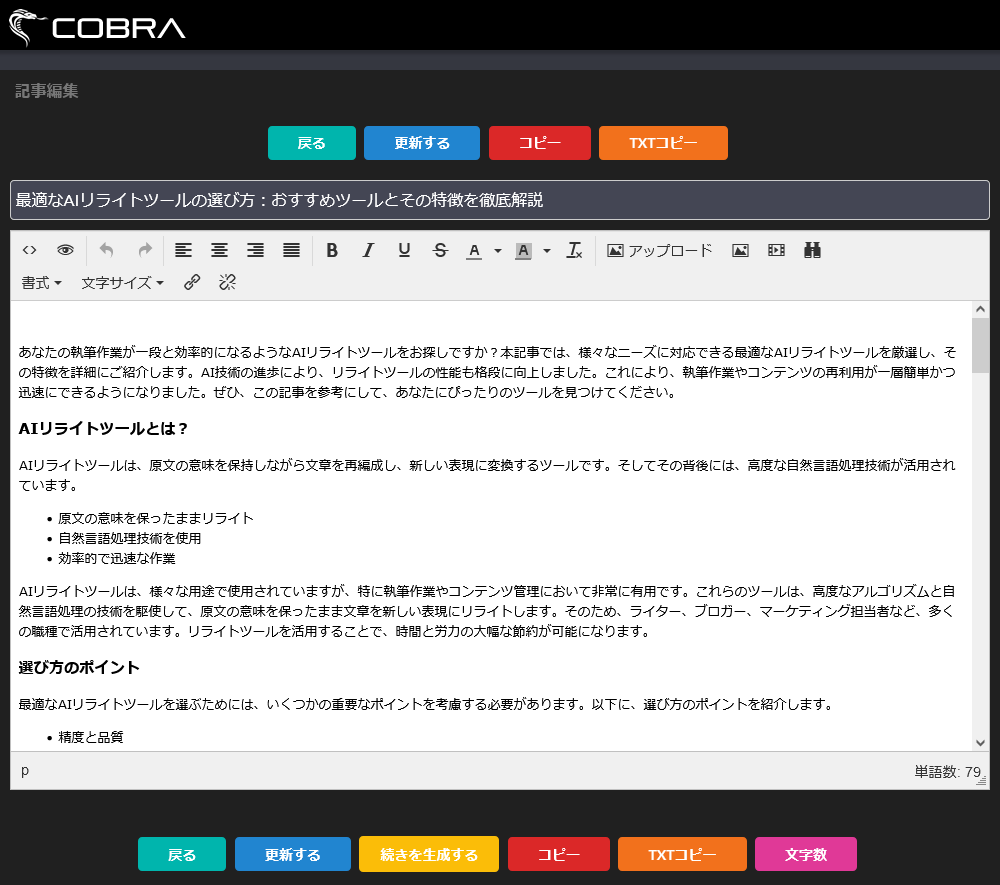The height and width of the screenshot is (885, 1000).
Task: Click the undo arrow icon
Action: (107, 250)
